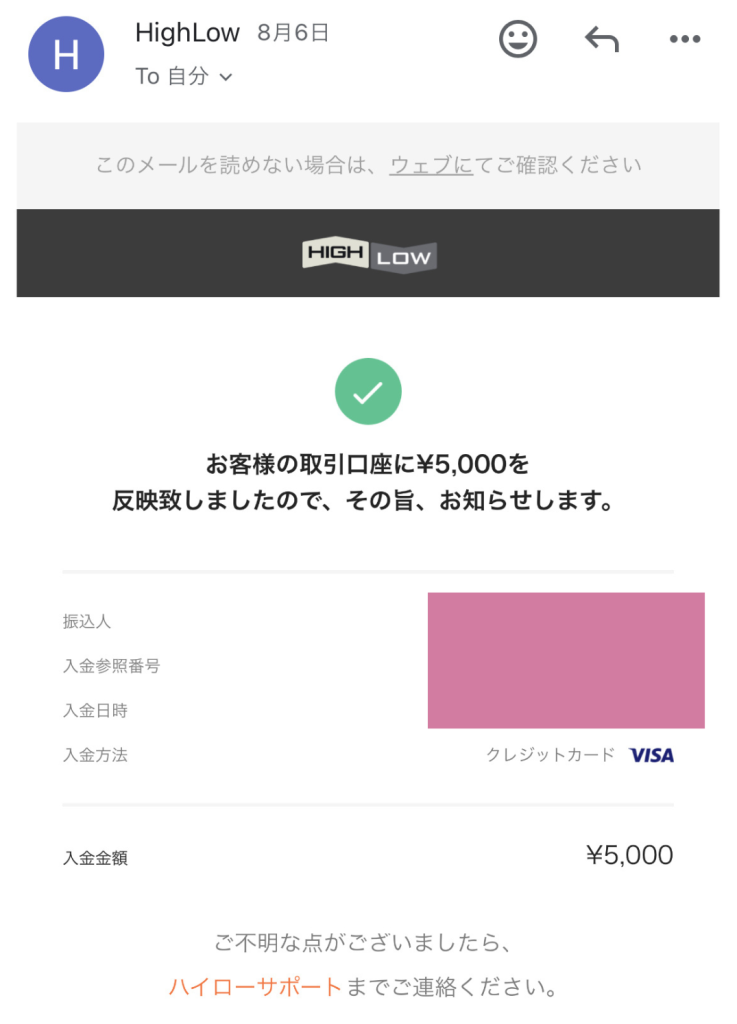Click the 振込人 label

[x=87, y=622]
